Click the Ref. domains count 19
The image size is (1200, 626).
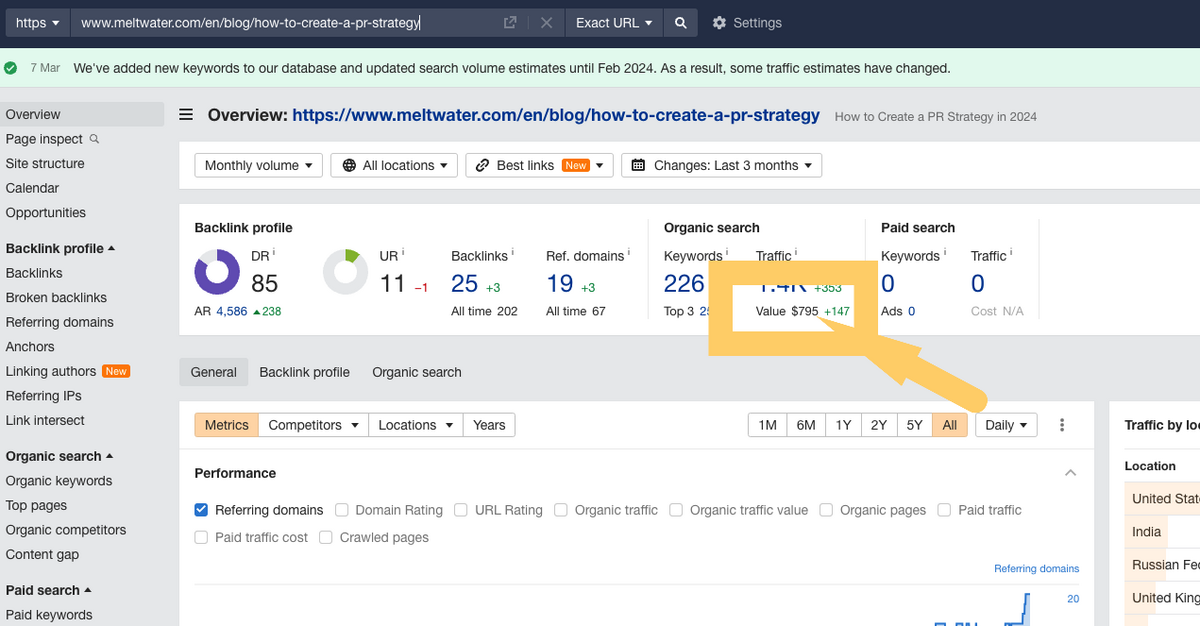pos(560,284)
